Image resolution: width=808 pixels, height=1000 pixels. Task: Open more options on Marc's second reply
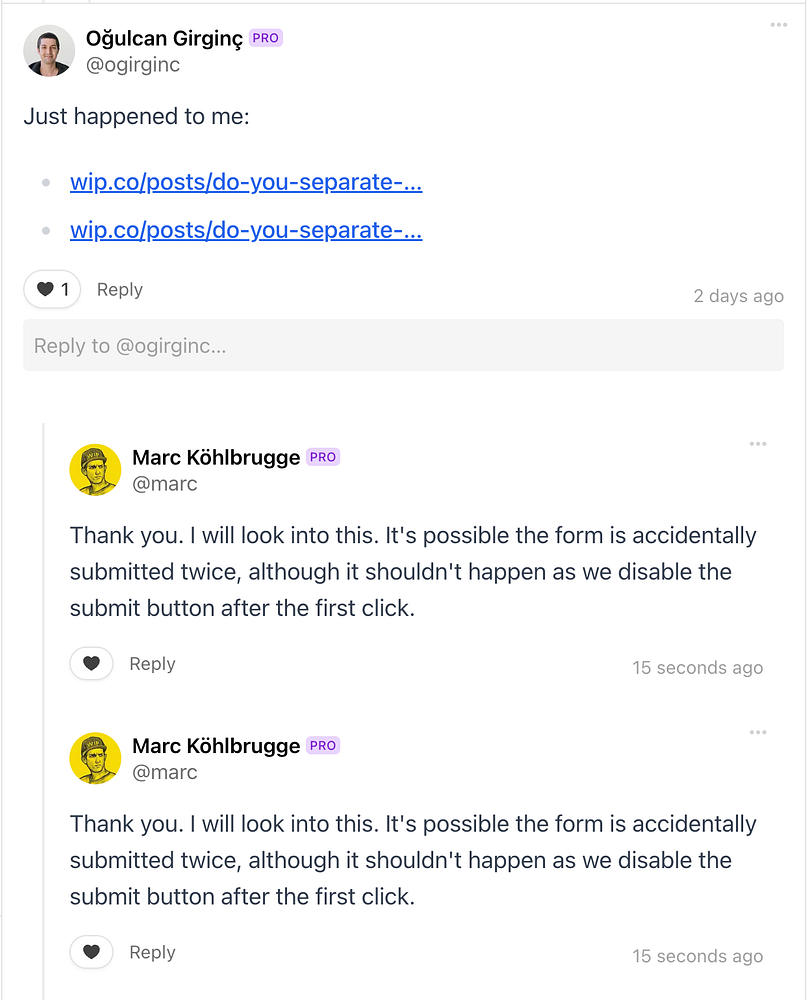tap(758, 733)
